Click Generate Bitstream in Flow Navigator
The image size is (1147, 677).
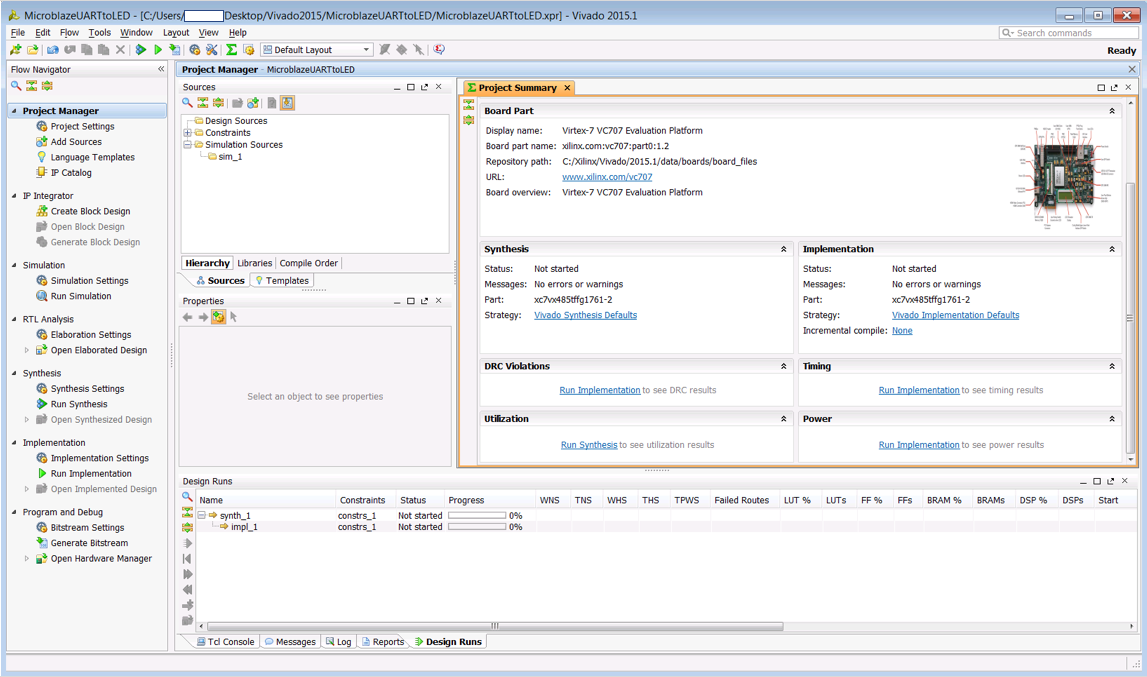[89, 543]
